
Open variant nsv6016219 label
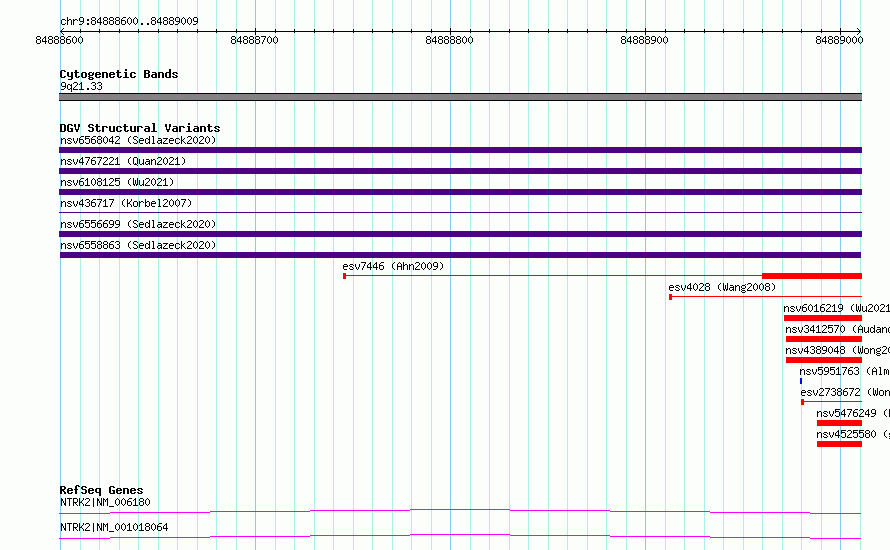click(x=836, y=308)
